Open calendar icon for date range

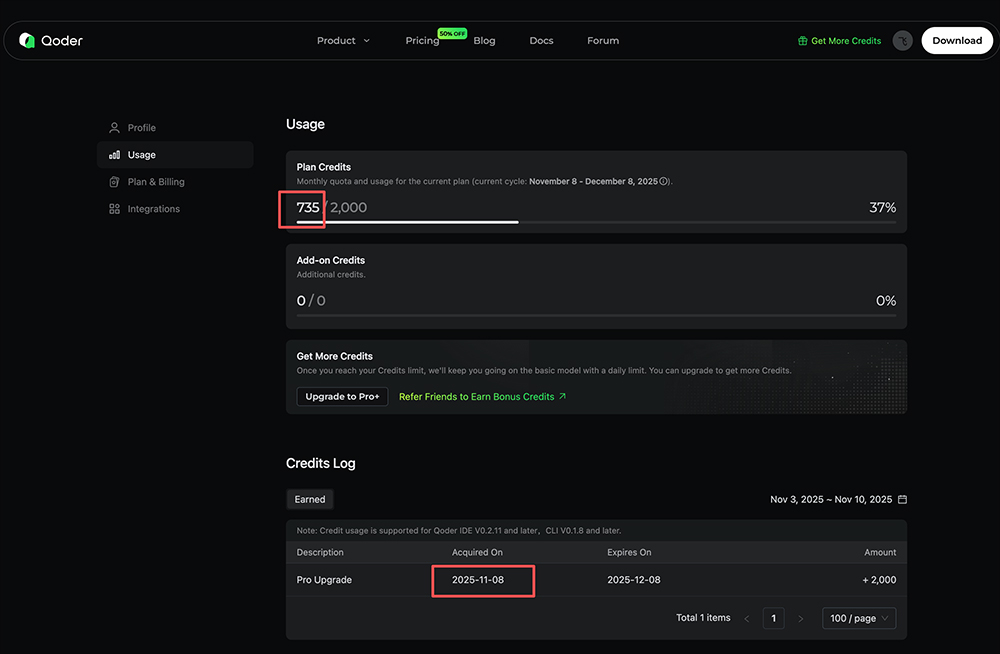(x=902, y=499)
